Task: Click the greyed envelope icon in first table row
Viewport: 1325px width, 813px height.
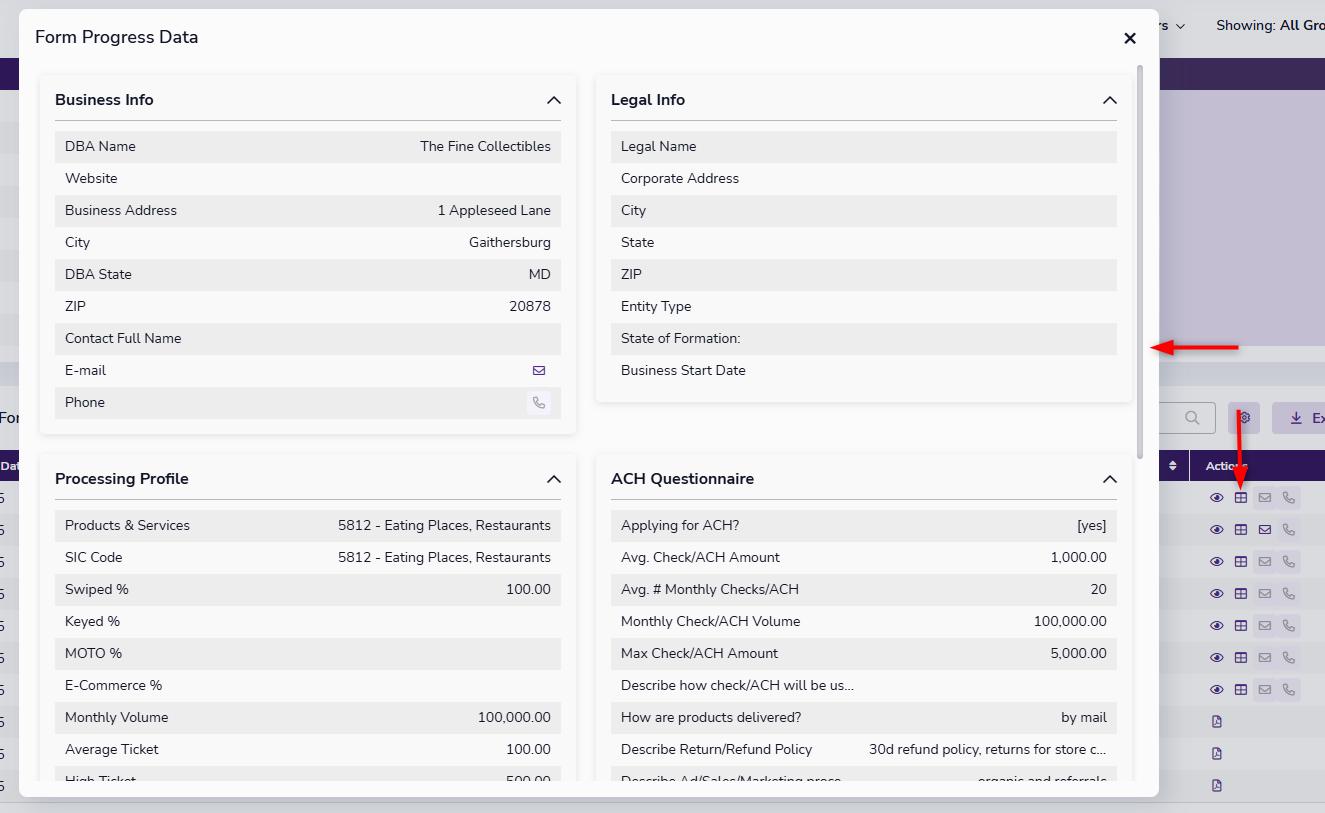Action: pos(1265,498)
